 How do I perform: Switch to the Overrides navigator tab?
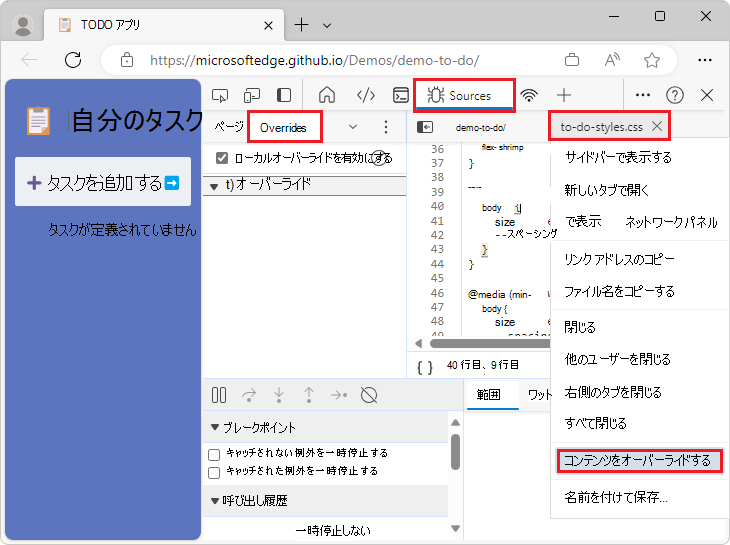point(285,127)
